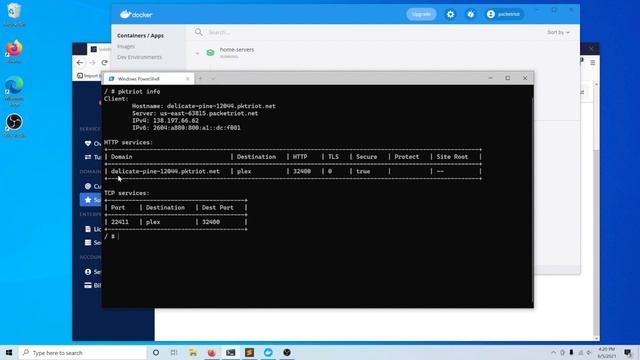Screen dimensions: 640x360
Task: Open the terminal profile dropdown arrow
Action: (213, 78)
